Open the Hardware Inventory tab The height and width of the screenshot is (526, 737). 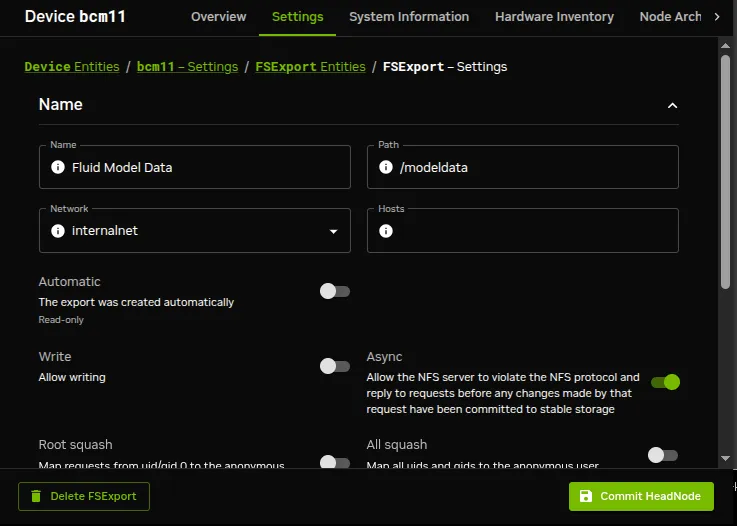coord(554,17)
